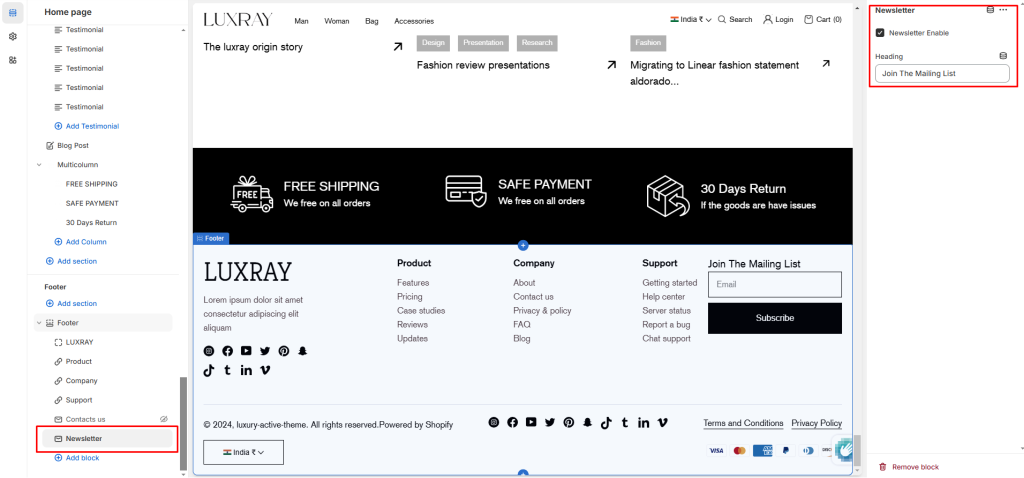Click Pinterest icon under the Lorem ipsum text
Image resolution: width=1024 pixels, height=478 pixels.
point(283,351)
